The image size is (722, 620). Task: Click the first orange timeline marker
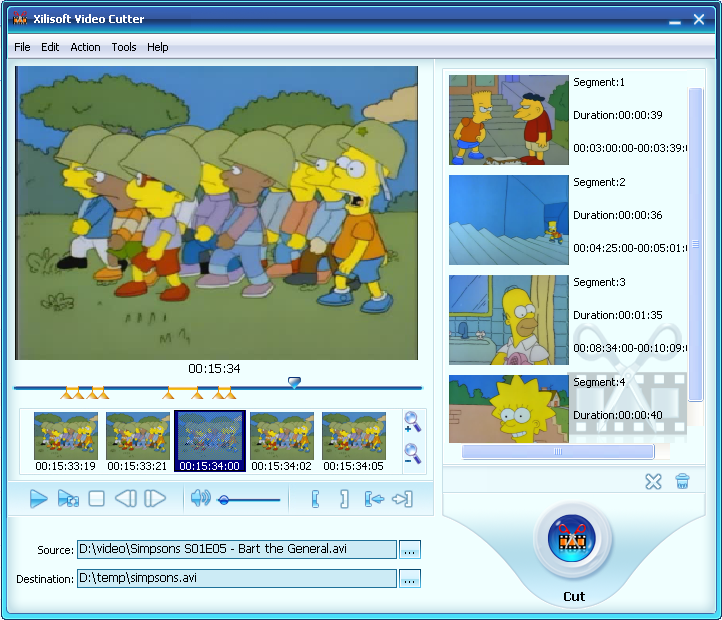[x=67, y=393]
